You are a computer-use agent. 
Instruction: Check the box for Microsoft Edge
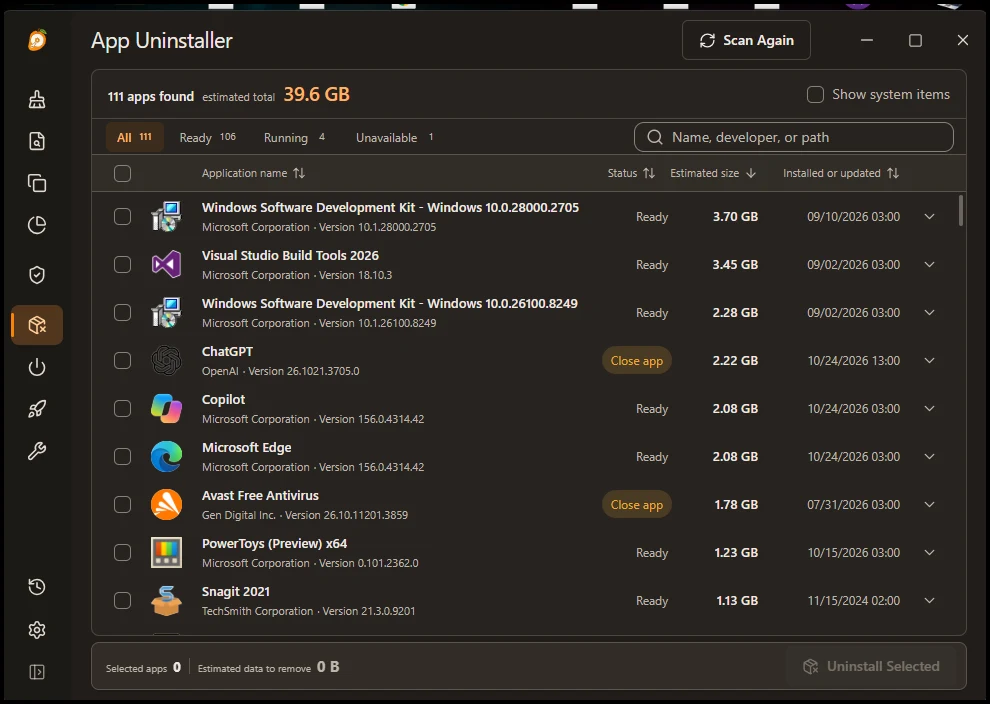pyautogui.click(x=122, y=456)
